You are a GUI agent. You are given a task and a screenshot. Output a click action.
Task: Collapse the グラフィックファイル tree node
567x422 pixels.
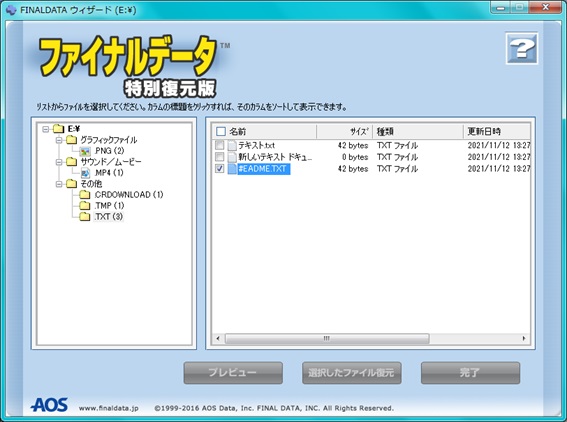(59, 140)
